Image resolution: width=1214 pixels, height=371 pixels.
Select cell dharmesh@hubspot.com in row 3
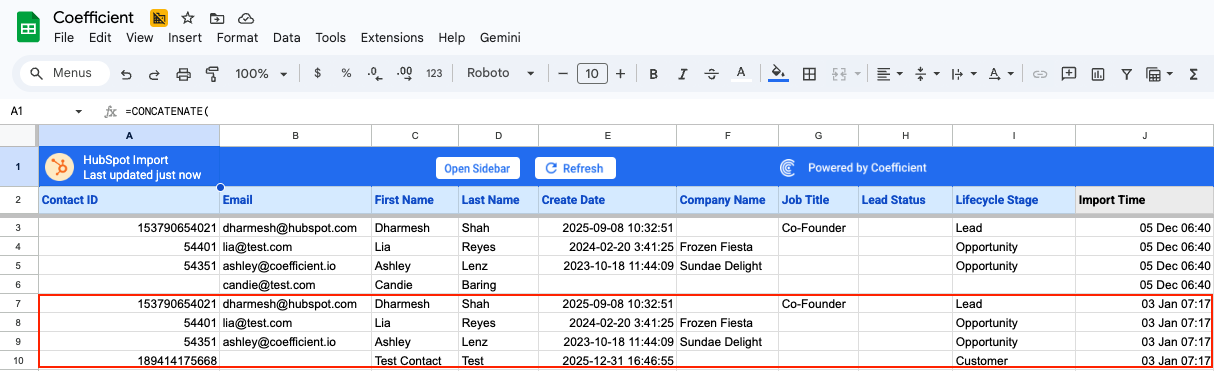[x=296, y=228]
